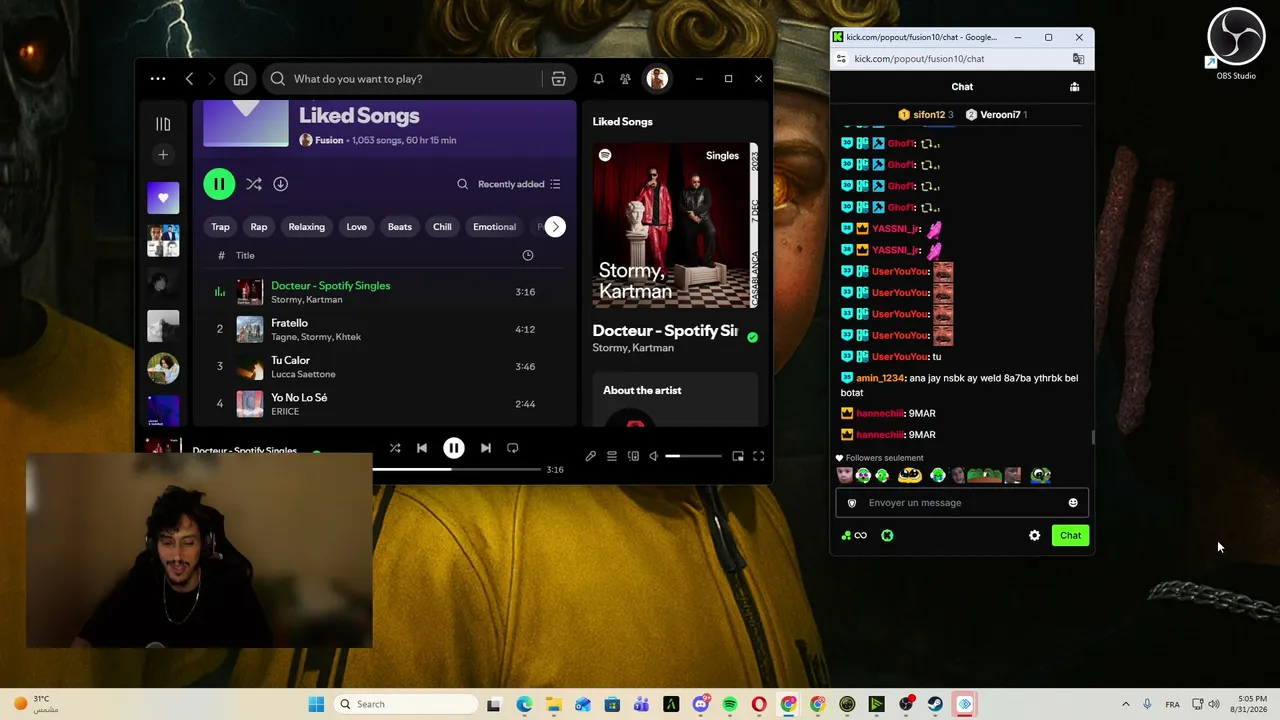The height and width of the screenshot is (720, 1280).
Task: Filter Liked Songs by Chill
Action: (442, 227)
